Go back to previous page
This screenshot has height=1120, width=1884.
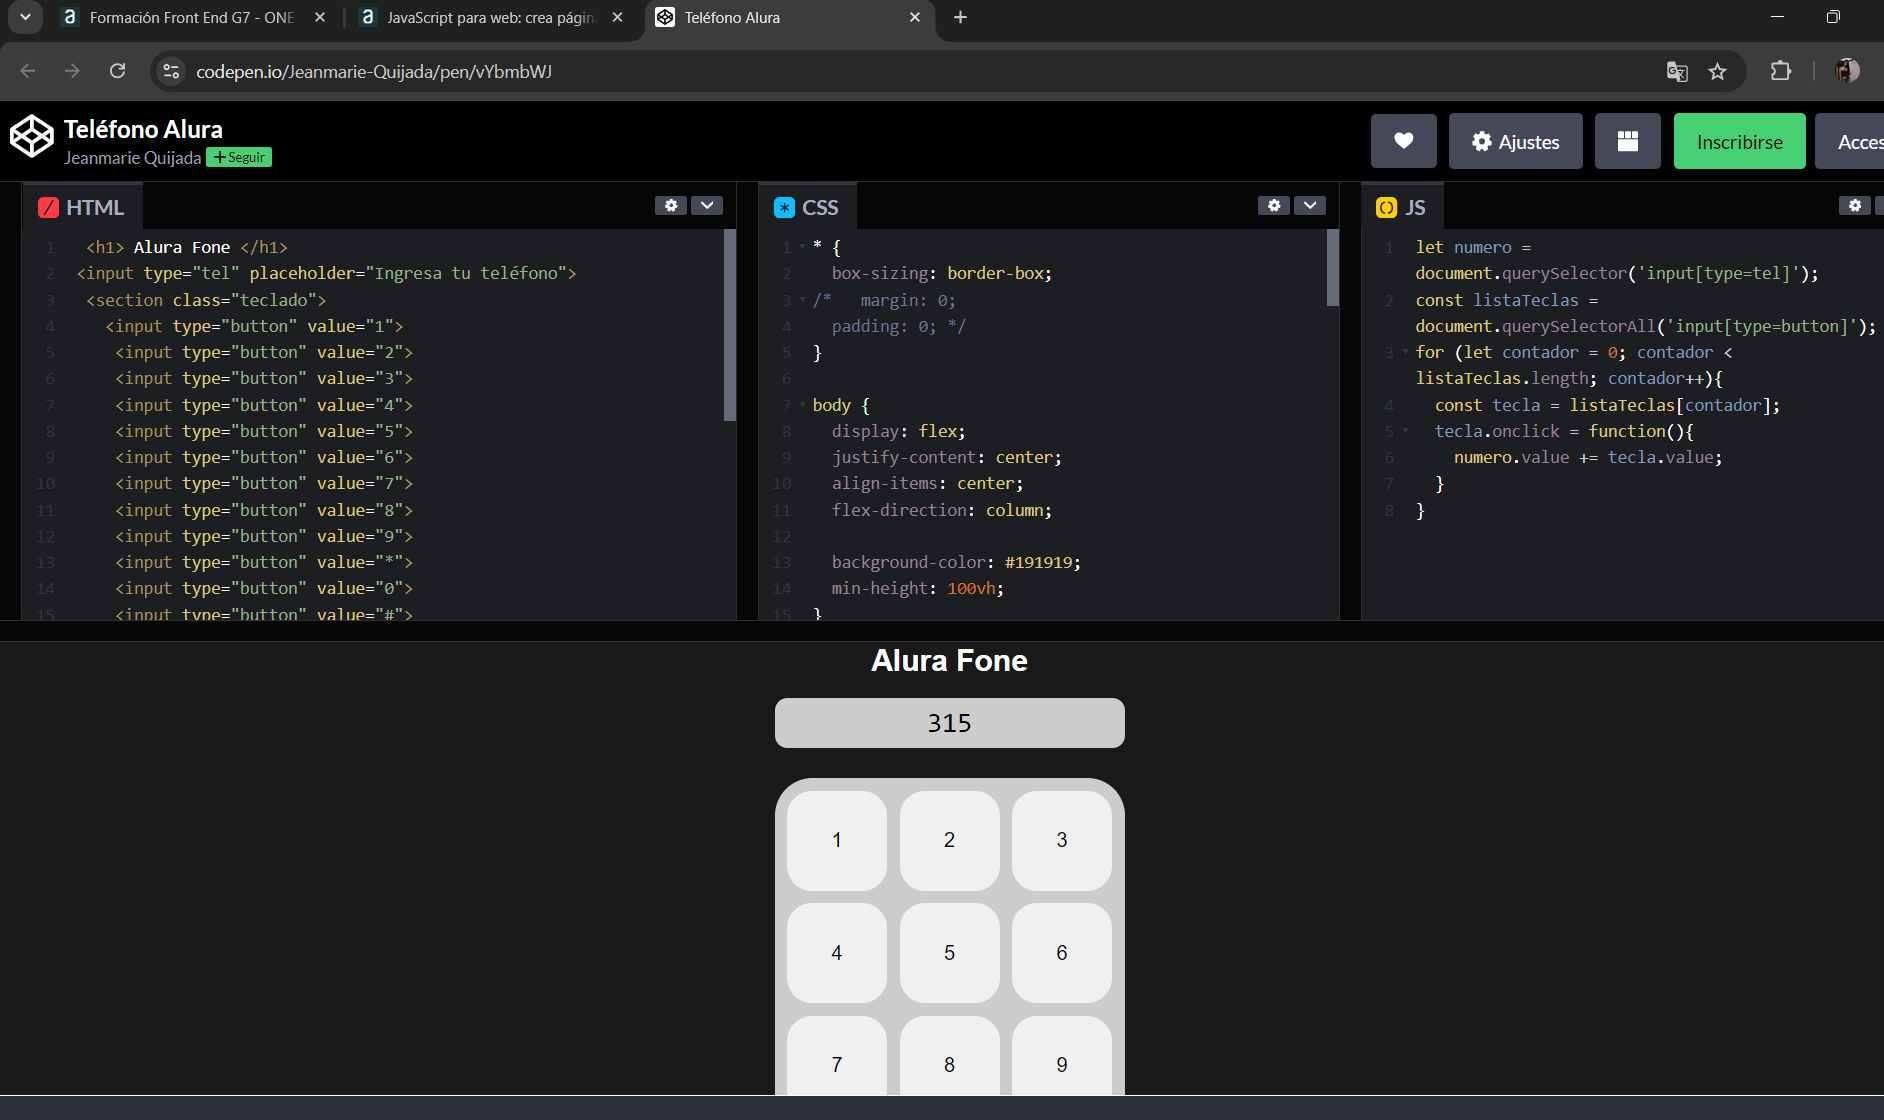click(x=28, y=71)
